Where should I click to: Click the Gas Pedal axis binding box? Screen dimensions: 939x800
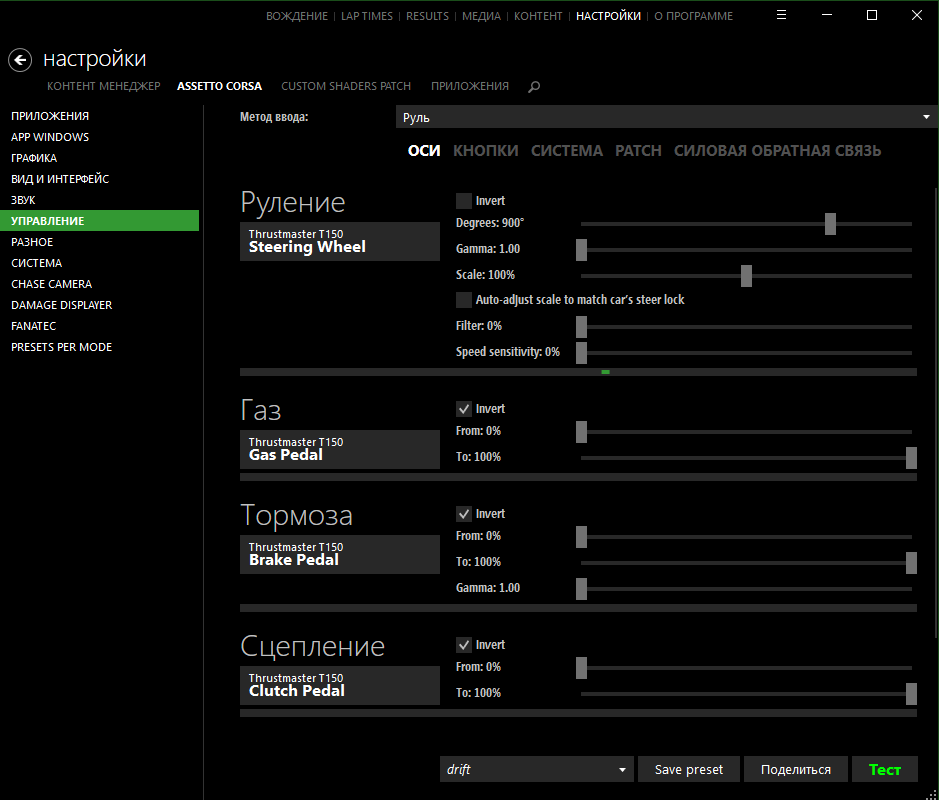[x=340, y=449]
